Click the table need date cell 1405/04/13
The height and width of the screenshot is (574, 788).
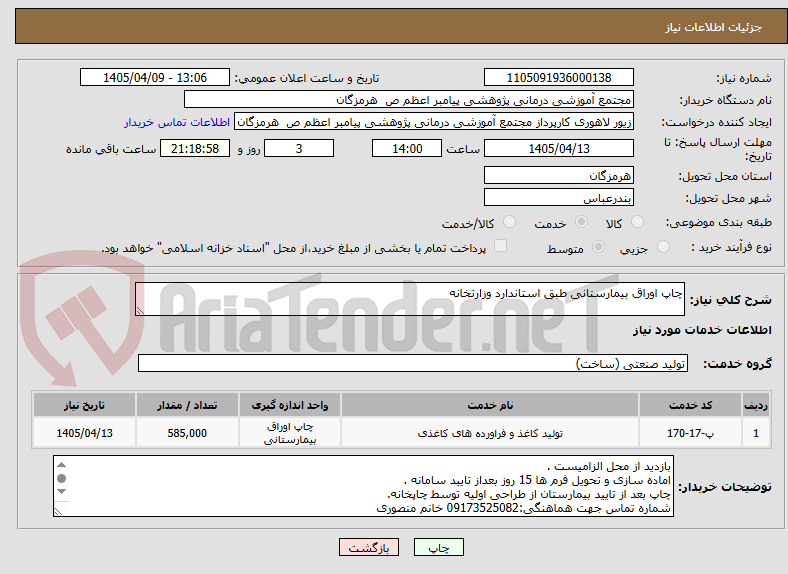[84, 433]
